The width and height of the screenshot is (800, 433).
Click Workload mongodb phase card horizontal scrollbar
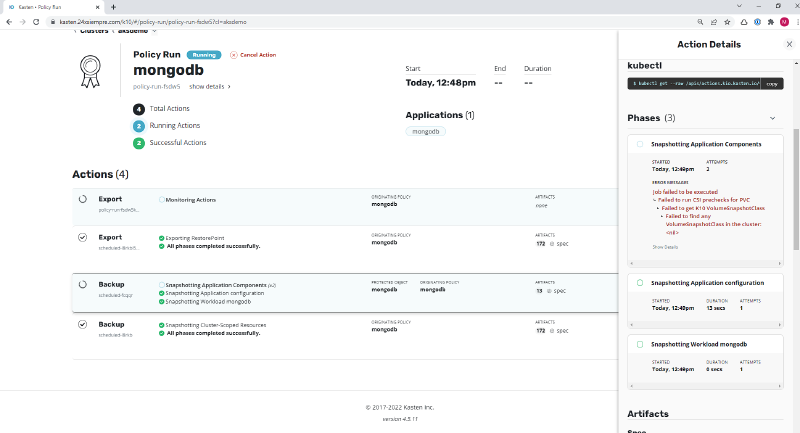pyautogui.click(x=706, y=386)
